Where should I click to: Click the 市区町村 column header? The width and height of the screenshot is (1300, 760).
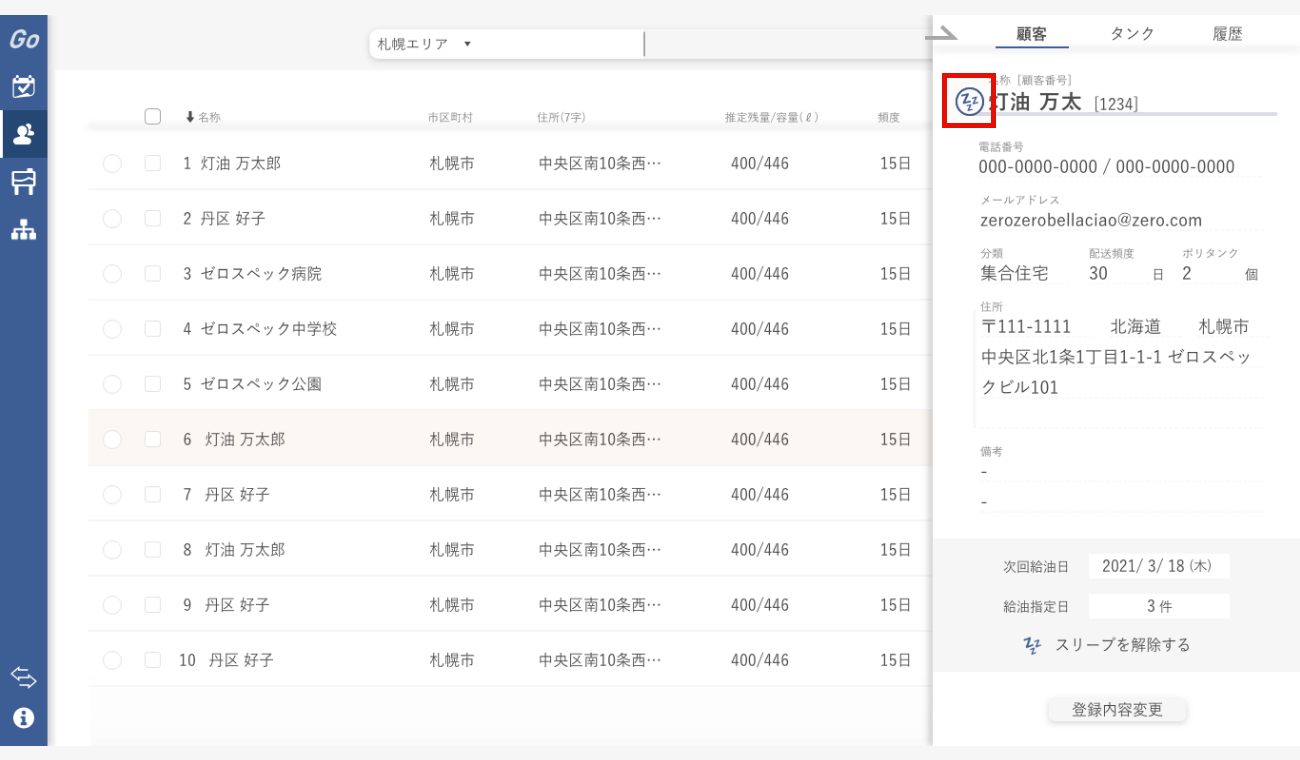point(450,117)
